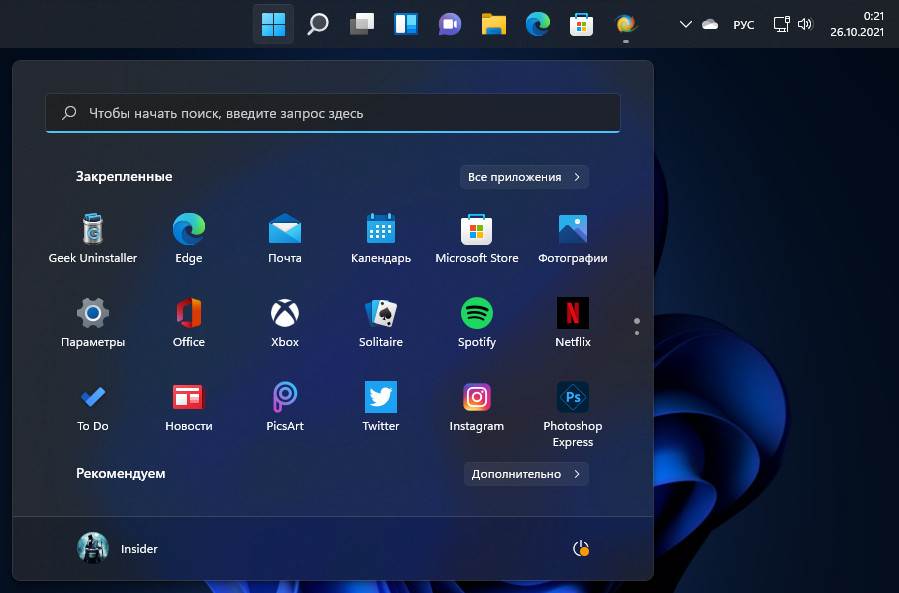Open Geek Uninstaller from pinned apps
This screenshot has height=593, width=899.
92,238
